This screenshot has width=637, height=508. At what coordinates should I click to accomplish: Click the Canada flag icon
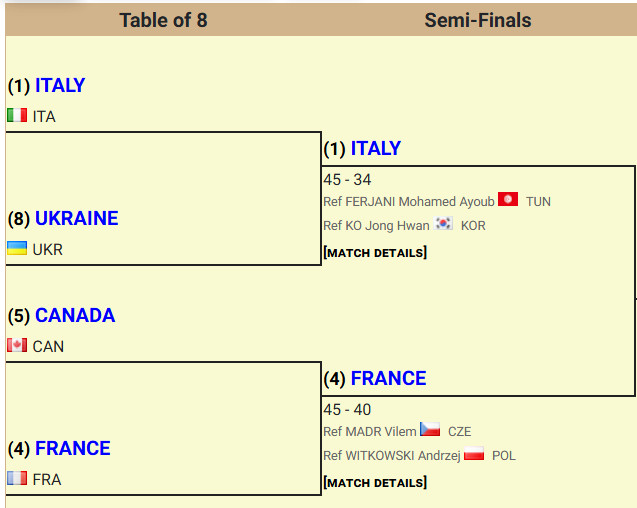click(17, 346)
